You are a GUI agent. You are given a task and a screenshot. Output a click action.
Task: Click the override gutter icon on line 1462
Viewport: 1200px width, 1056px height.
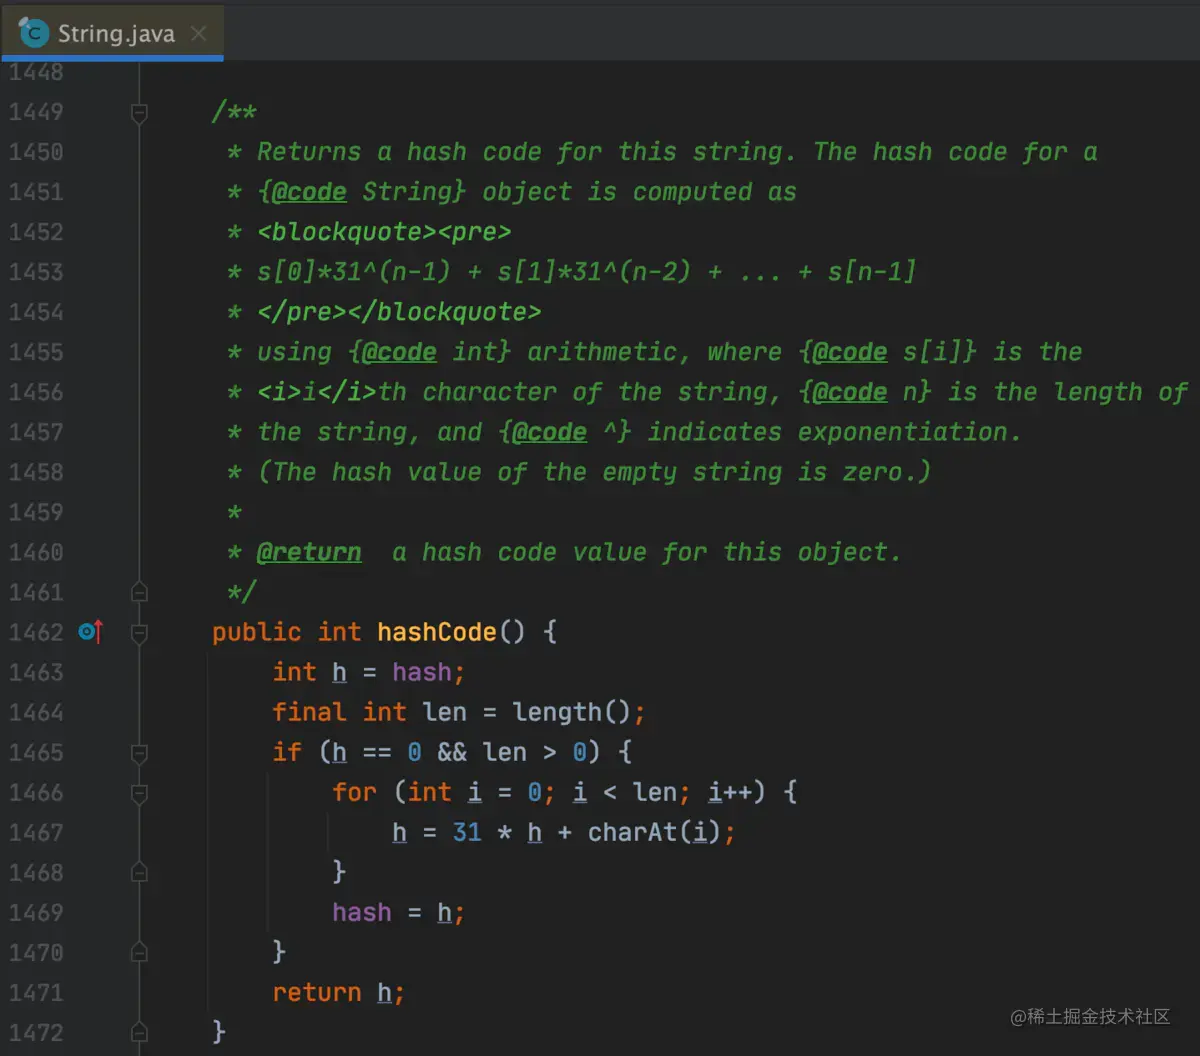tap(90, 632)
